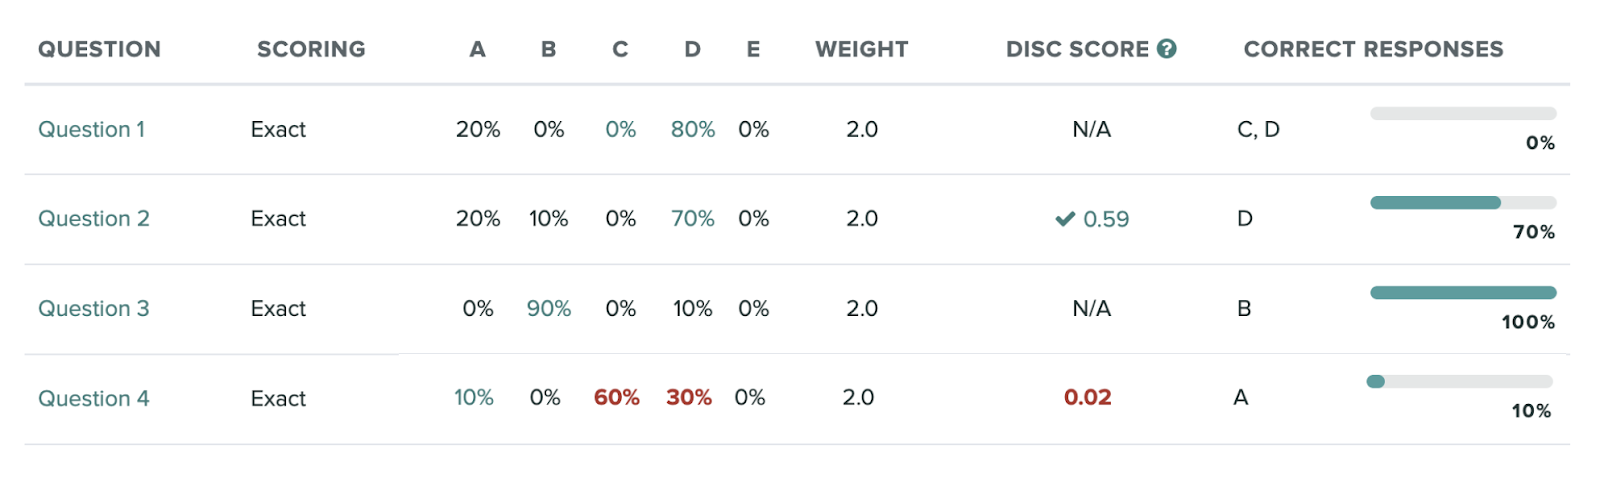The height and width of the screenshot is (487, 1600).
Task: Click the Weight column header
Action: click(862, 49)
